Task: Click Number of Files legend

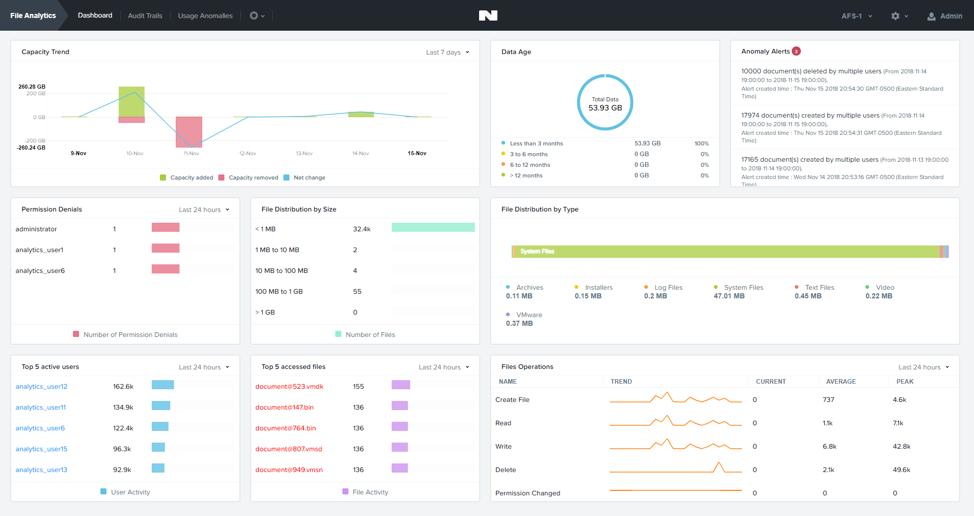Action: [365, 335]
